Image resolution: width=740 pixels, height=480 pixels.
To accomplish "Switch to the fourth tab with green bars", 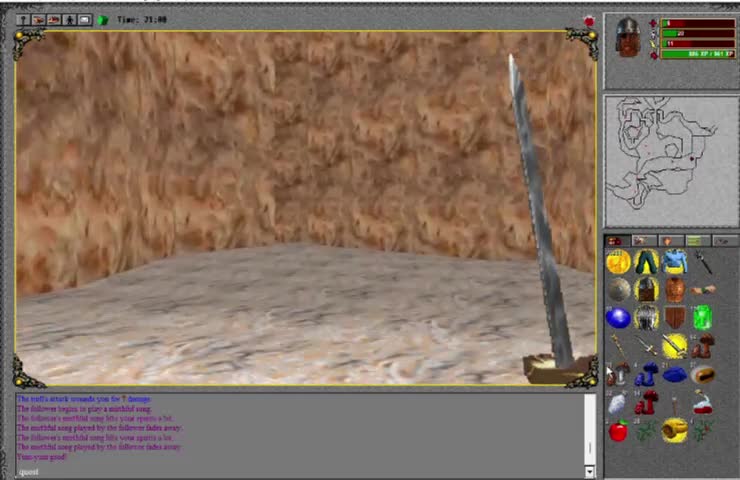I will point(697,241).
